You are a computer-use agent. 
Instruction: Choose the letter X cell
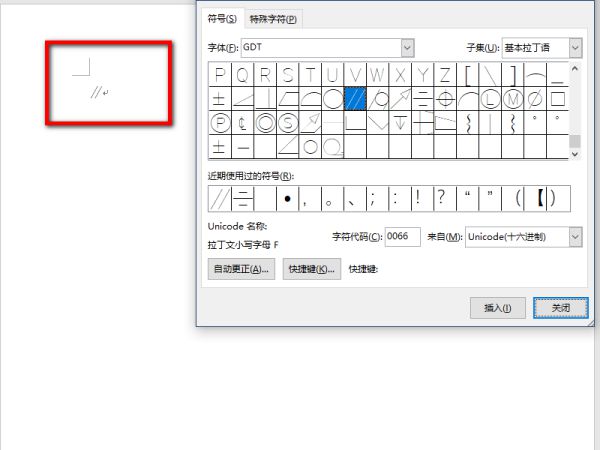pyautogui.click(x=400, y=75)
